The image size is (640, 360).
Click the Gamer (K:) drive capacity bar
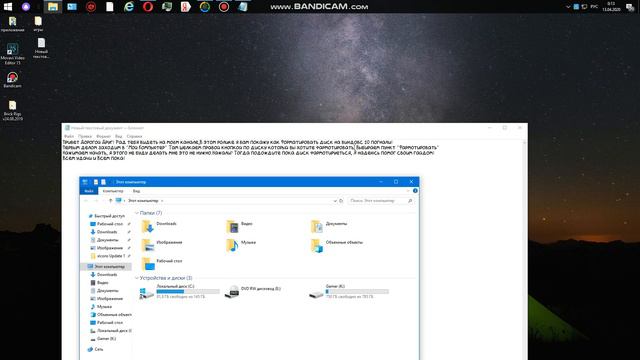(x=357, y=291)
